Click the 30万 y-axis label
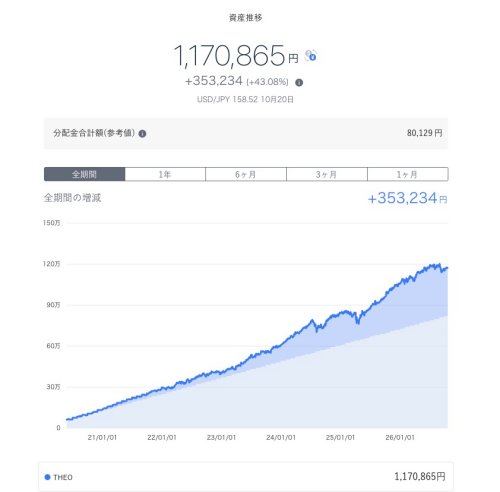The height and width of the screenshot is (492, 500). pyautogui.click(x=53, y=387)
